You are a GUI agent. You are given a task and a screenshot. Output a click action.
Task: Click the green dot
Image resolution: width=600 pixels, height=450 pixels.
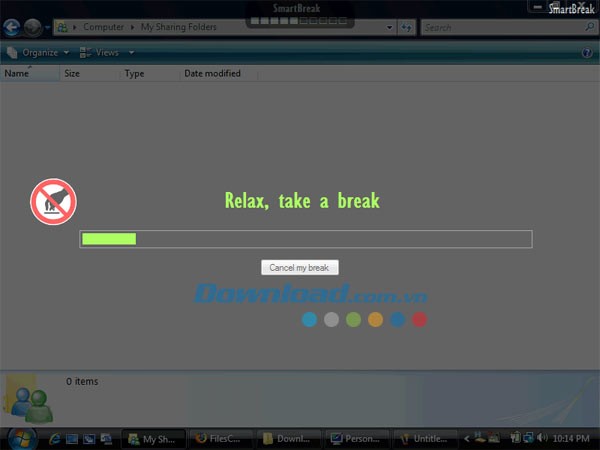pos(353,319)
